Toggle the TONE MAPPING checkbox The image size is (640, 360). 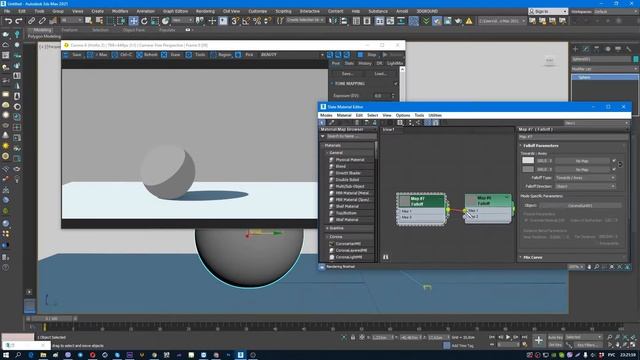tap(396, 84)
